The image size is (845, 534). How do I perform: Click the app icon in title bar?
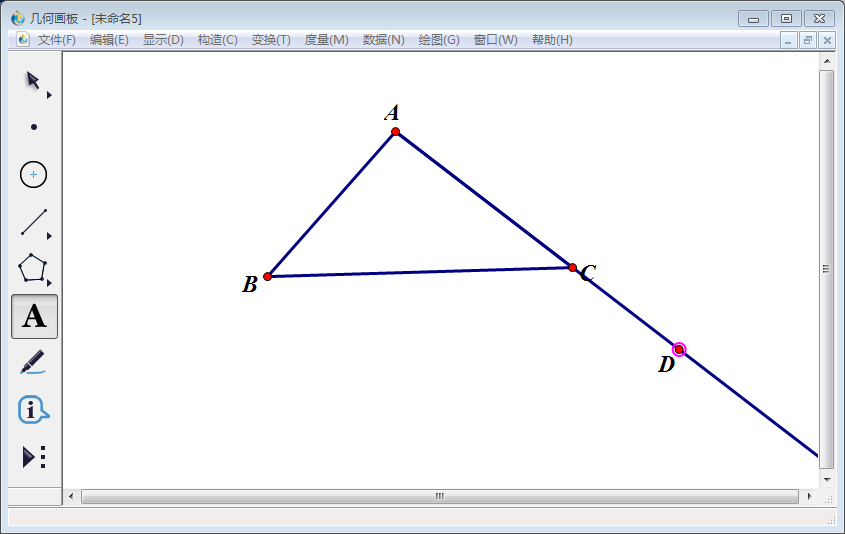[18, 18]
